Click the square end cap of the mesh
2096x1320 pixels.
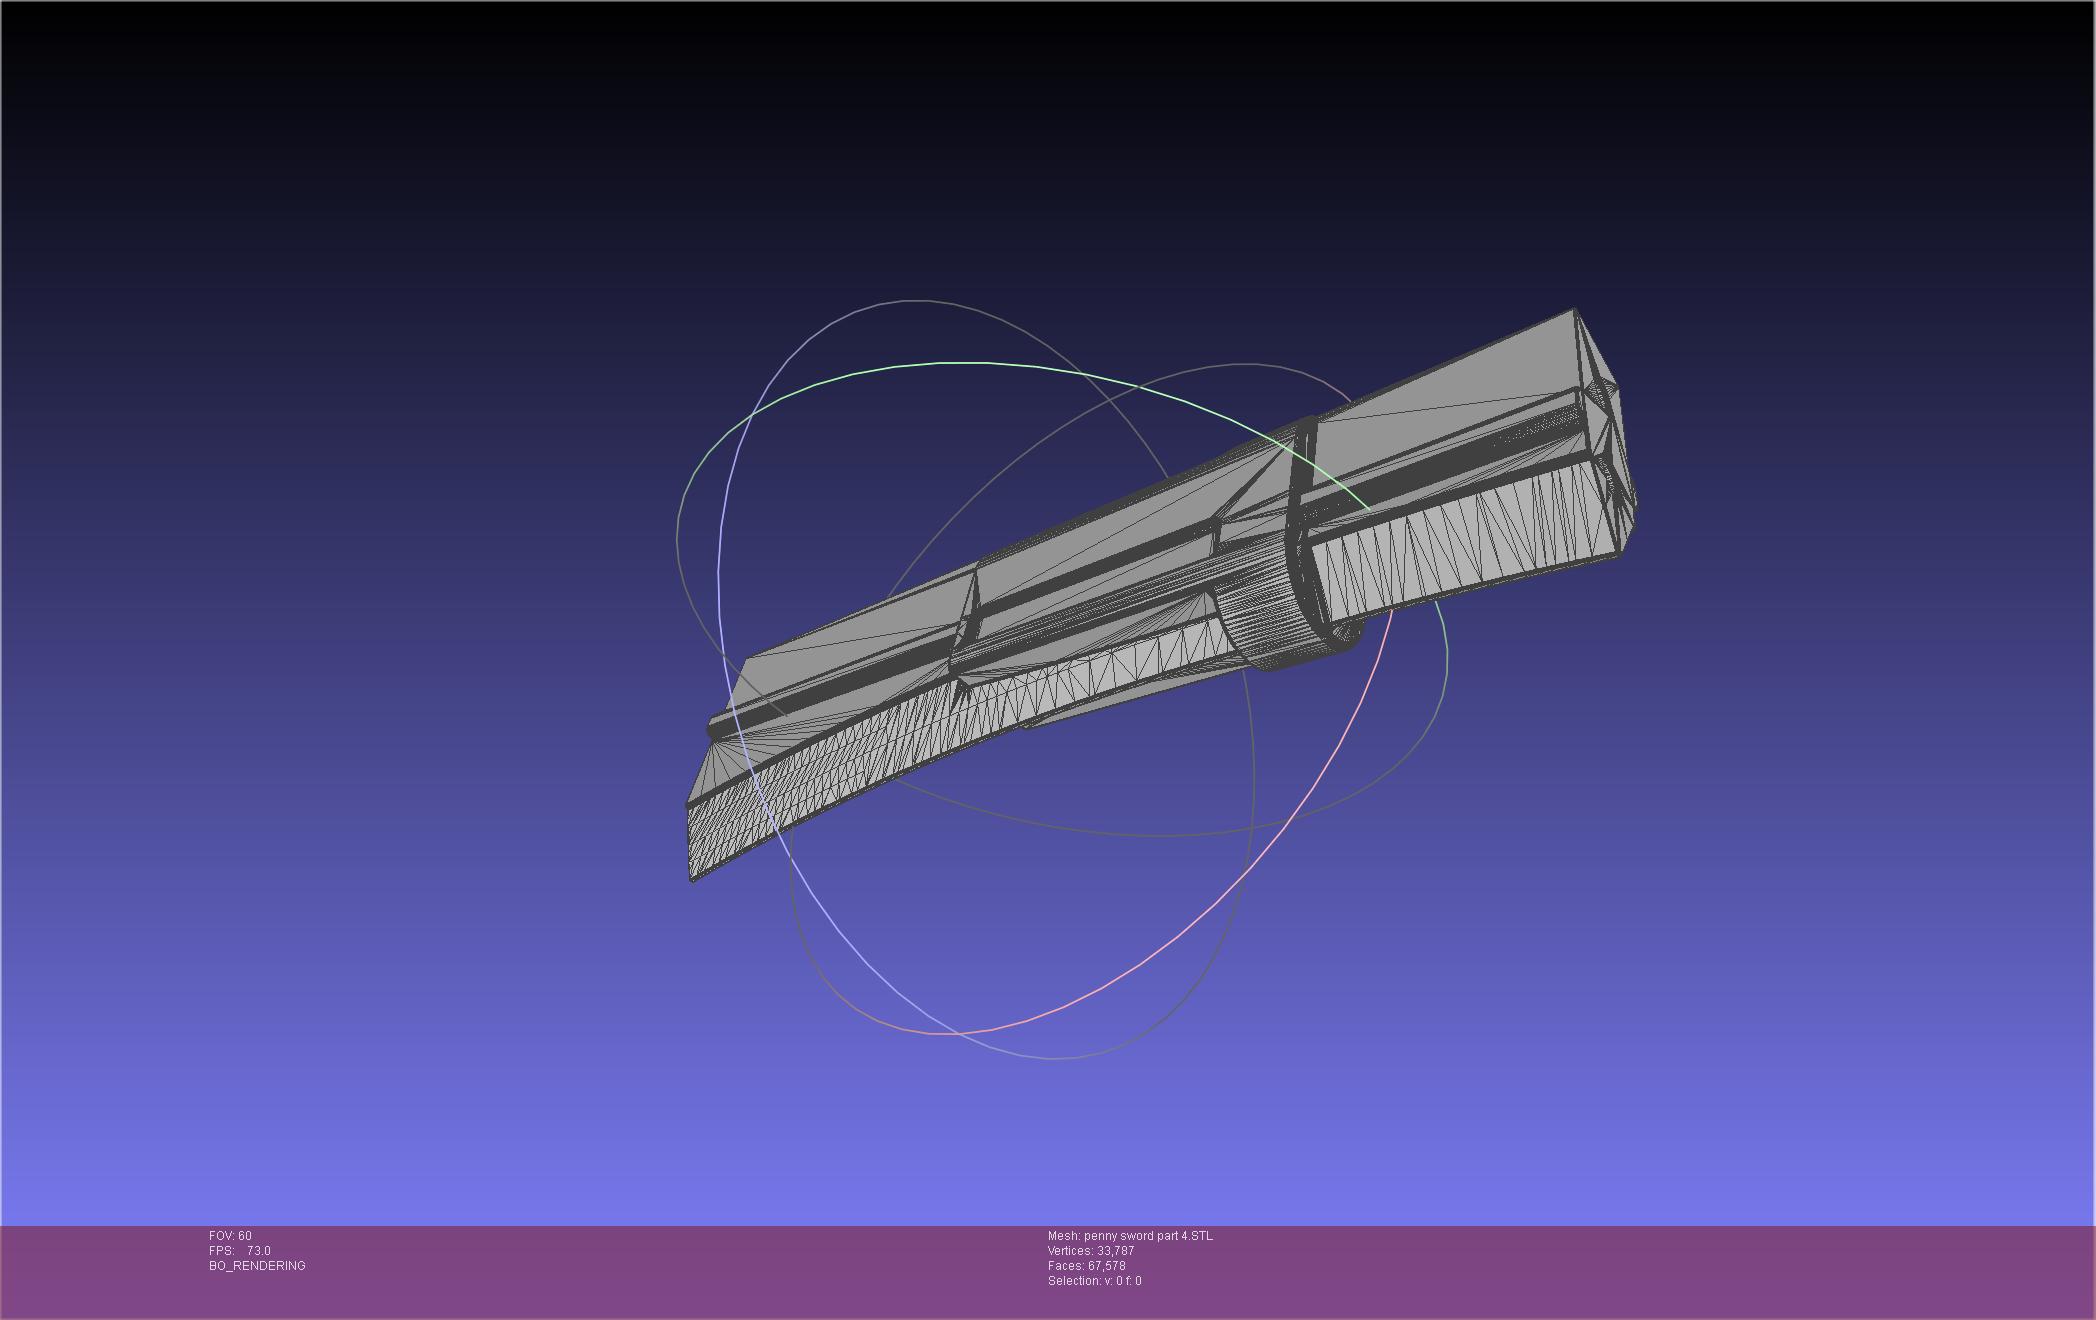click(x=1606, y=430)
